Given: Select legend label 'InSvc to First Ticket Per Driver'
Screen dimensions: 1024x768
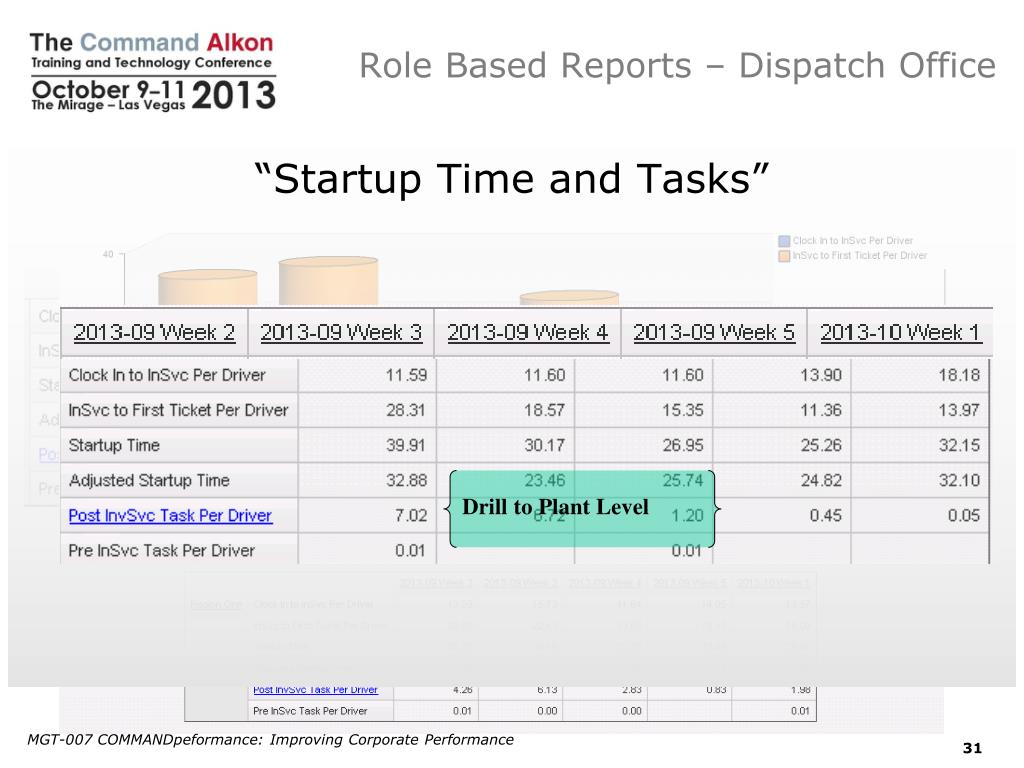Looking at the screenshot, I should pyautogui.click(x=859, y=255).
